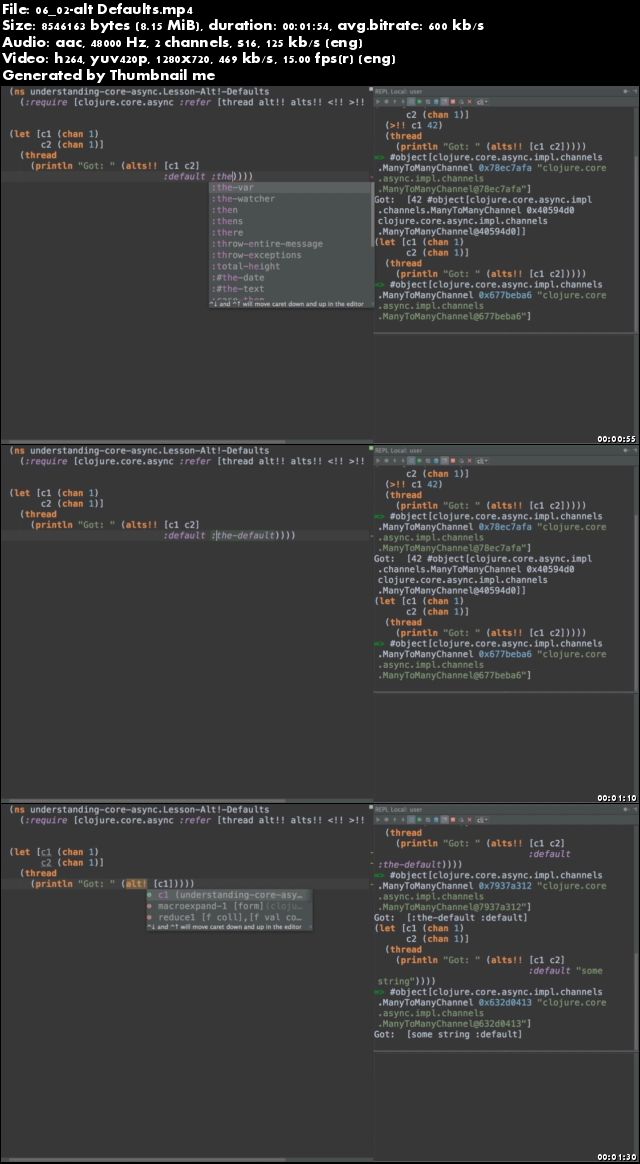Click the highlighted alt! symbol in the editor
Screen dimensions: 640x1164
(137, 884)
